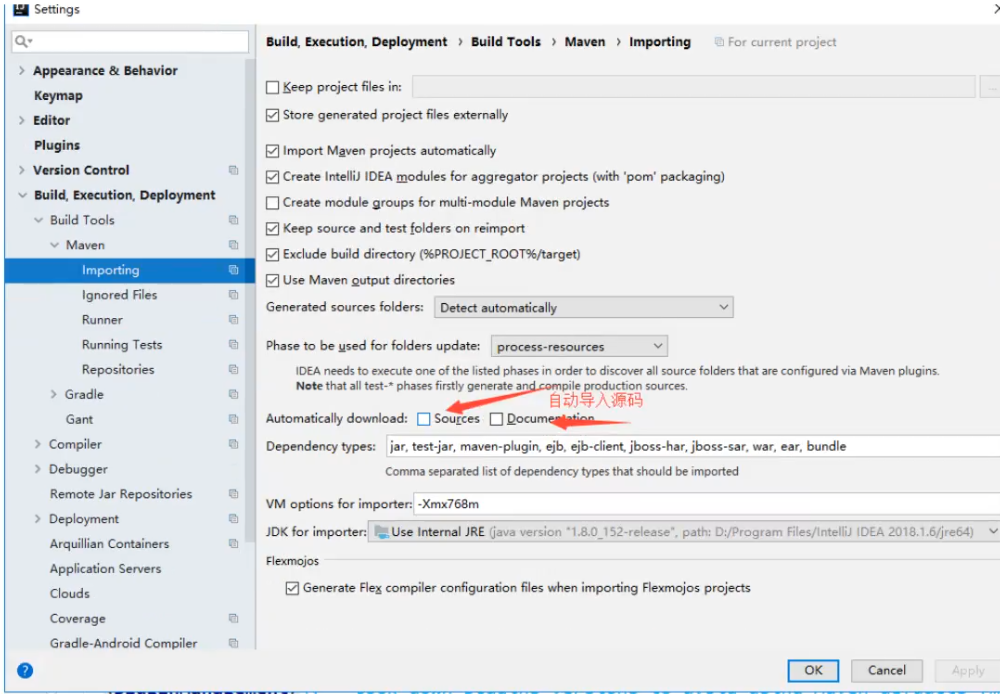
Task: Click Maven in the breadcrumb path
Action: pyautogui.click(x=585, y=42)
